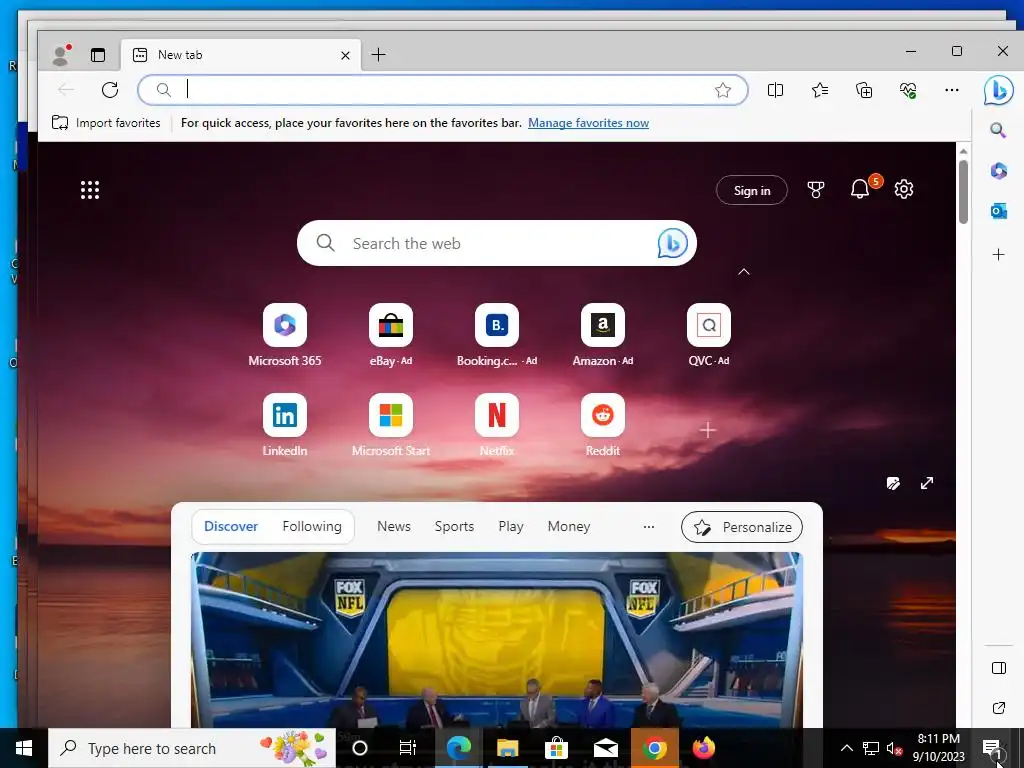Open split screen view
The image size is (1024, 768).
coord(775,90)
